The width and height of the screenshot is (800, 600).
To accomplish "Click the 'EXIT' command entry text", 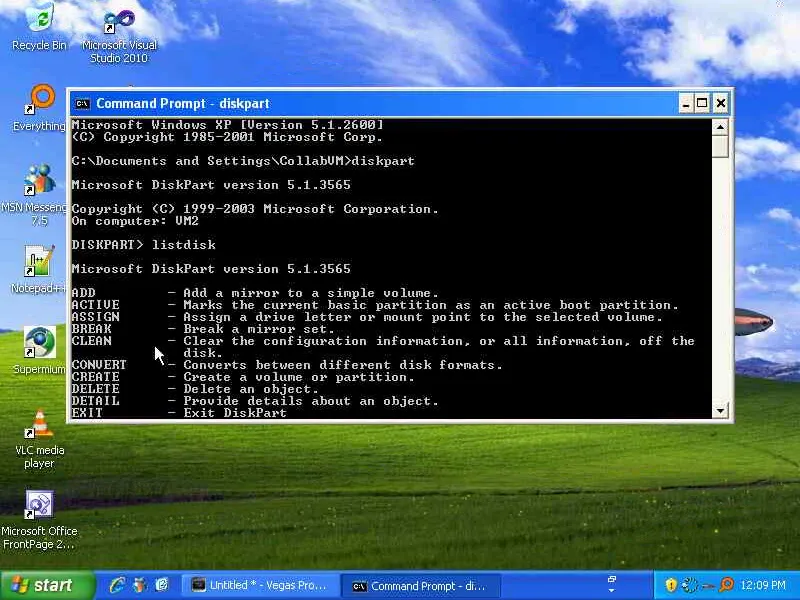I will coord(87,413).
